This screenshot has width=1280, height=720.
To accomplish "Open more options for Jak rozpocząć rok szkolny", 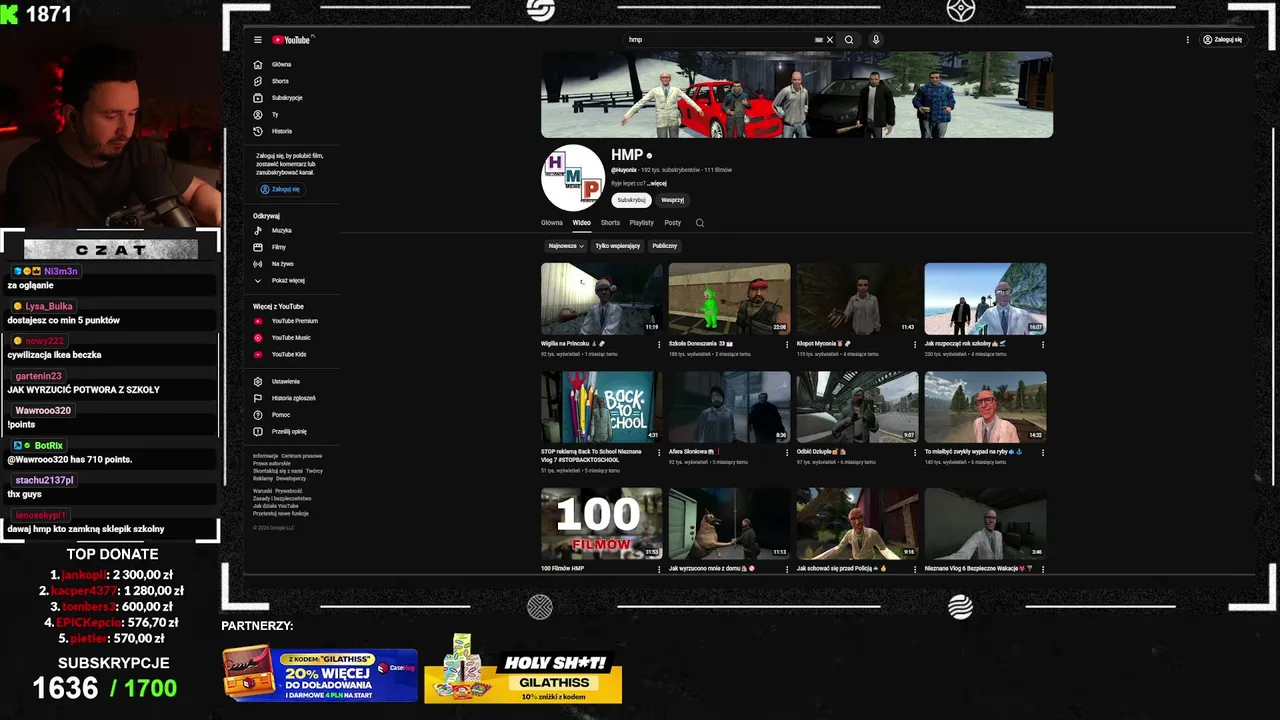I will click(x=1043, y=344).
